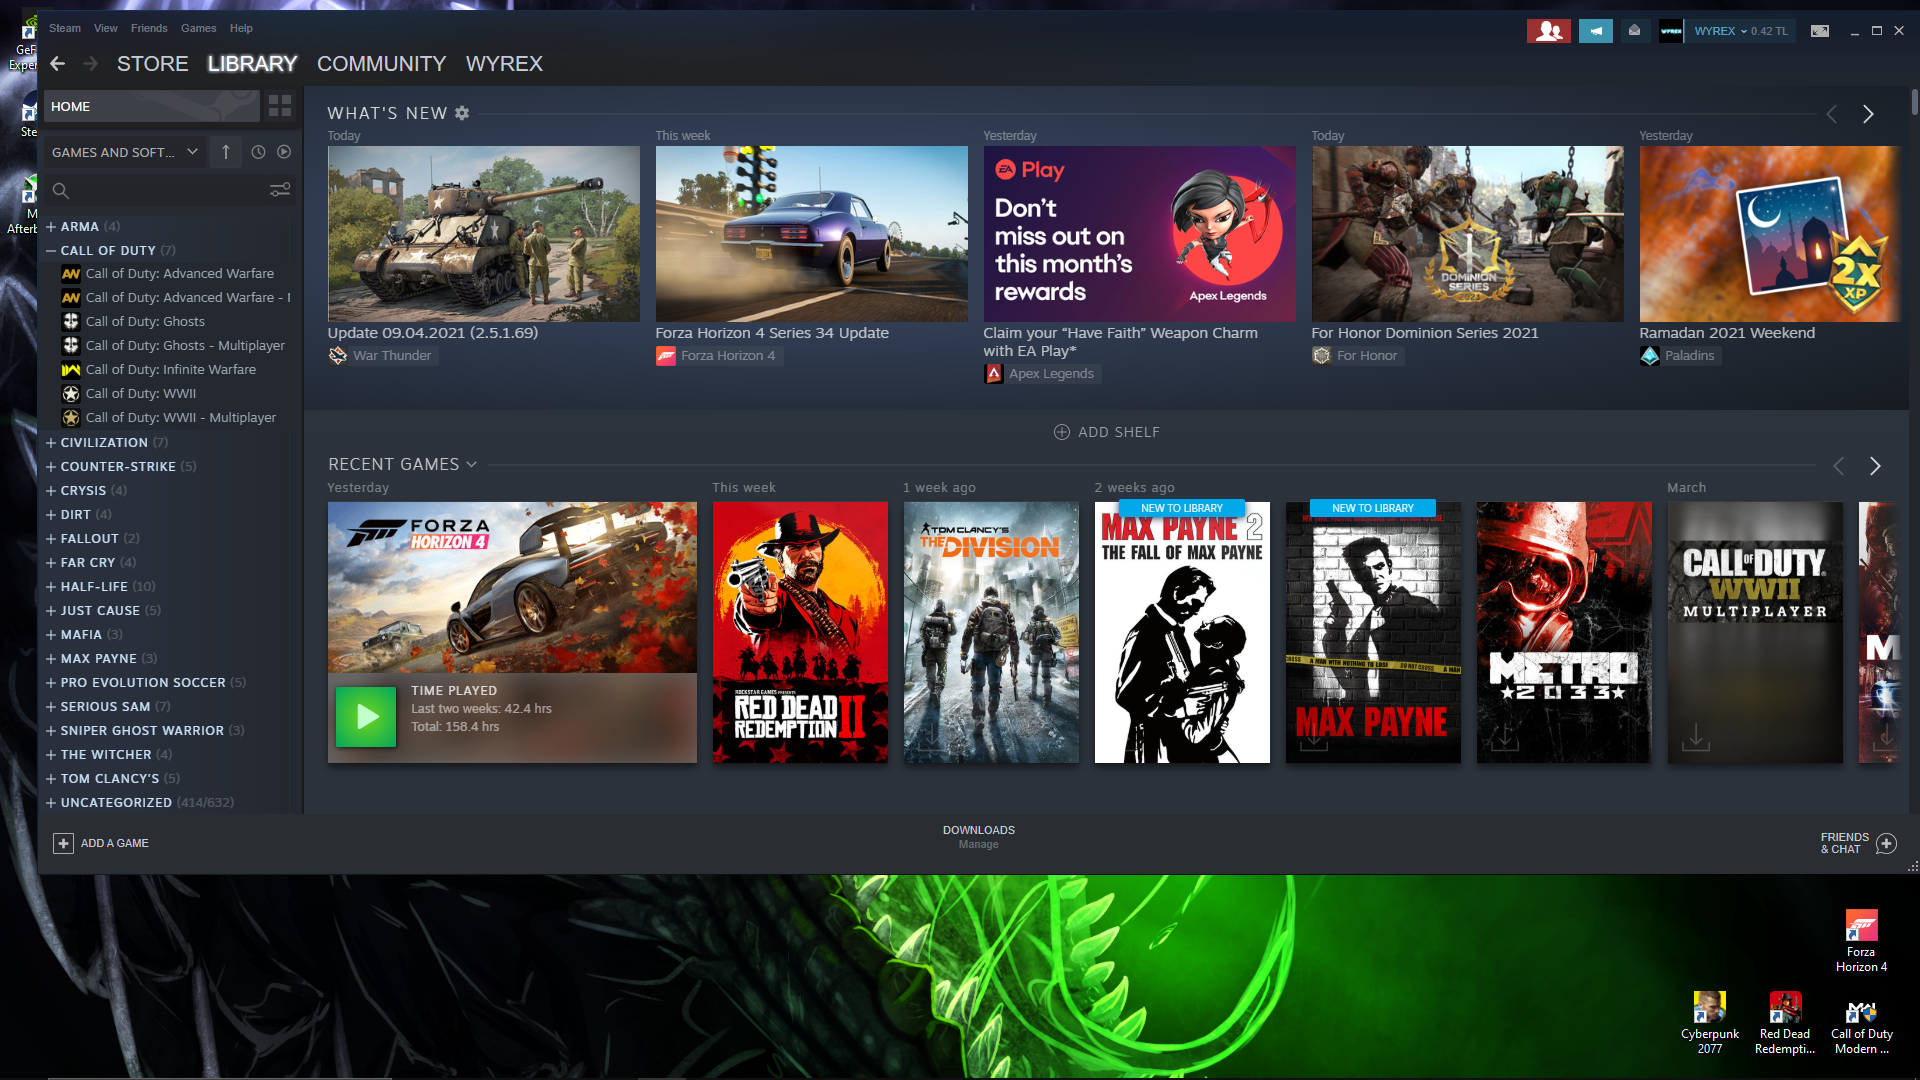Click the back navigation arrow

pyautogui.click(x=58, y=64)
